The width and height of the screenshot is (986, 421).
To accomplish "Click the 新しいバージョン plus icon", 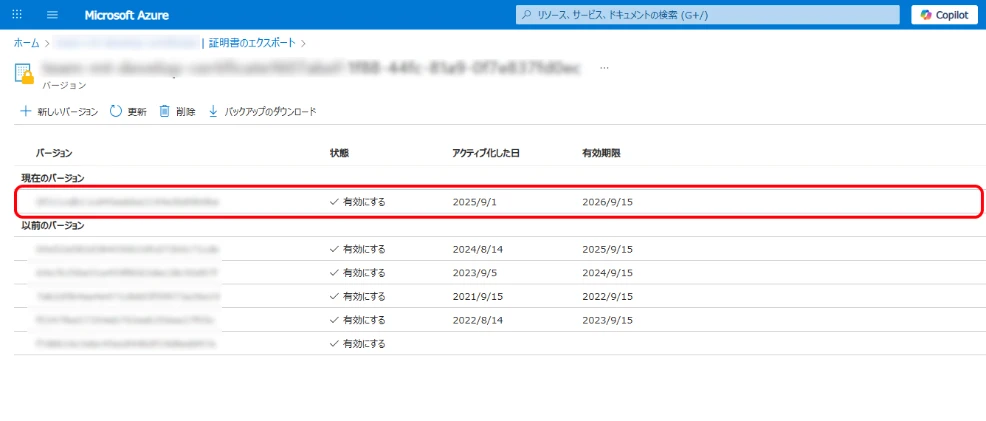I will (x=25, y=112).
